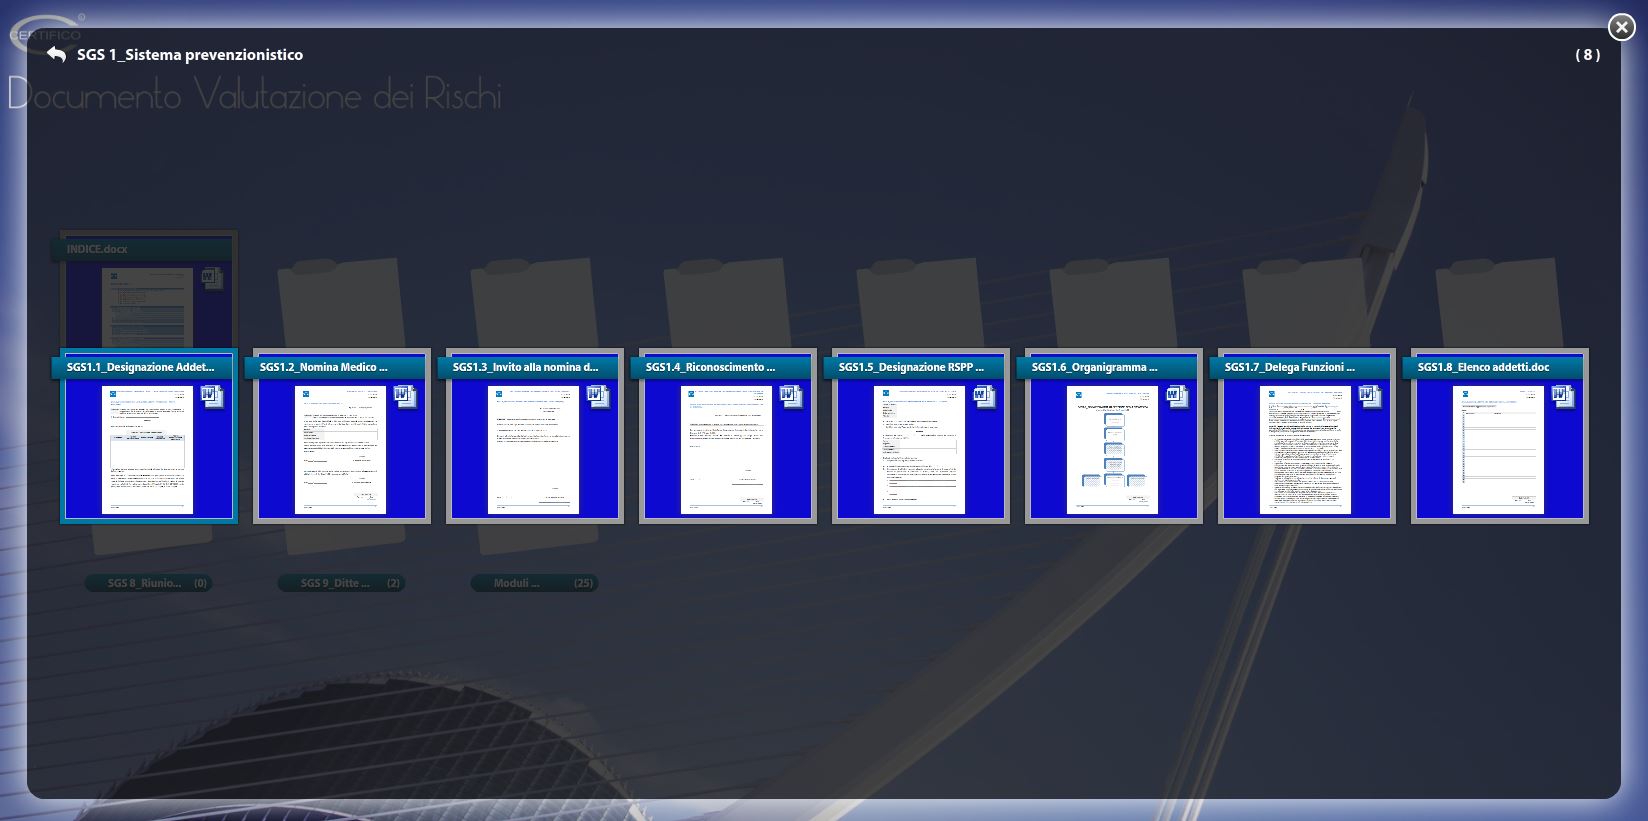Select the SGS1.5_Designazione RSPP title label
The width and height of the screenshot is (1648, 821).
[x=911, y=367]
